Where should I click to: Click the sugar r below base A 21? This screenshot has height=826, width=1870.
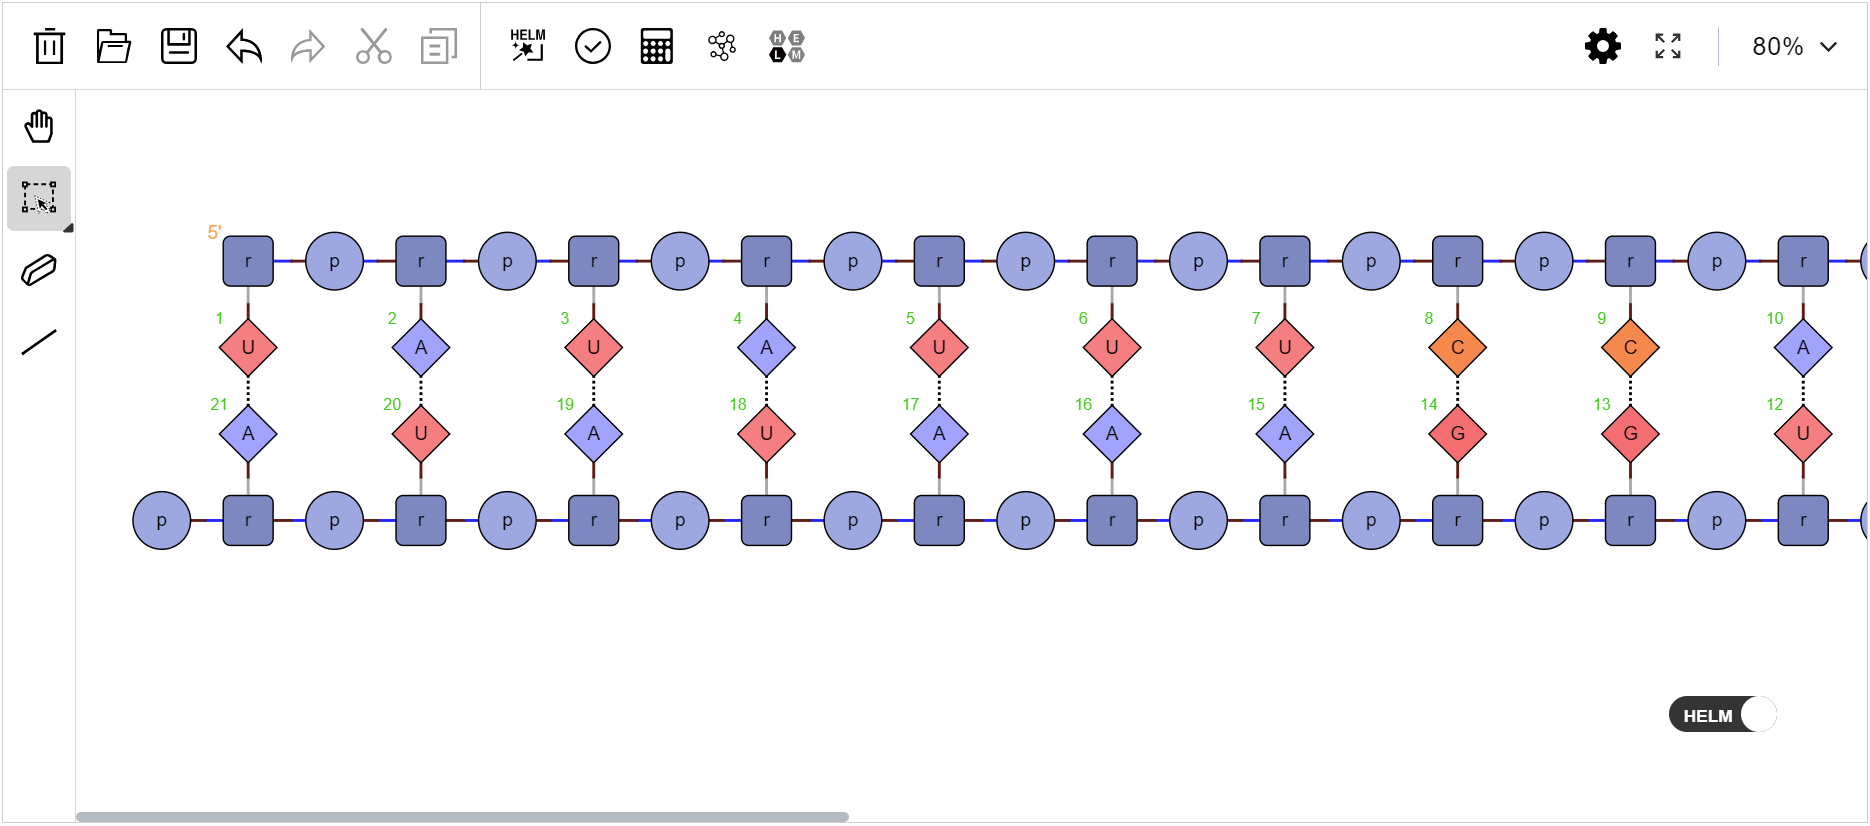tap(248, 521)
